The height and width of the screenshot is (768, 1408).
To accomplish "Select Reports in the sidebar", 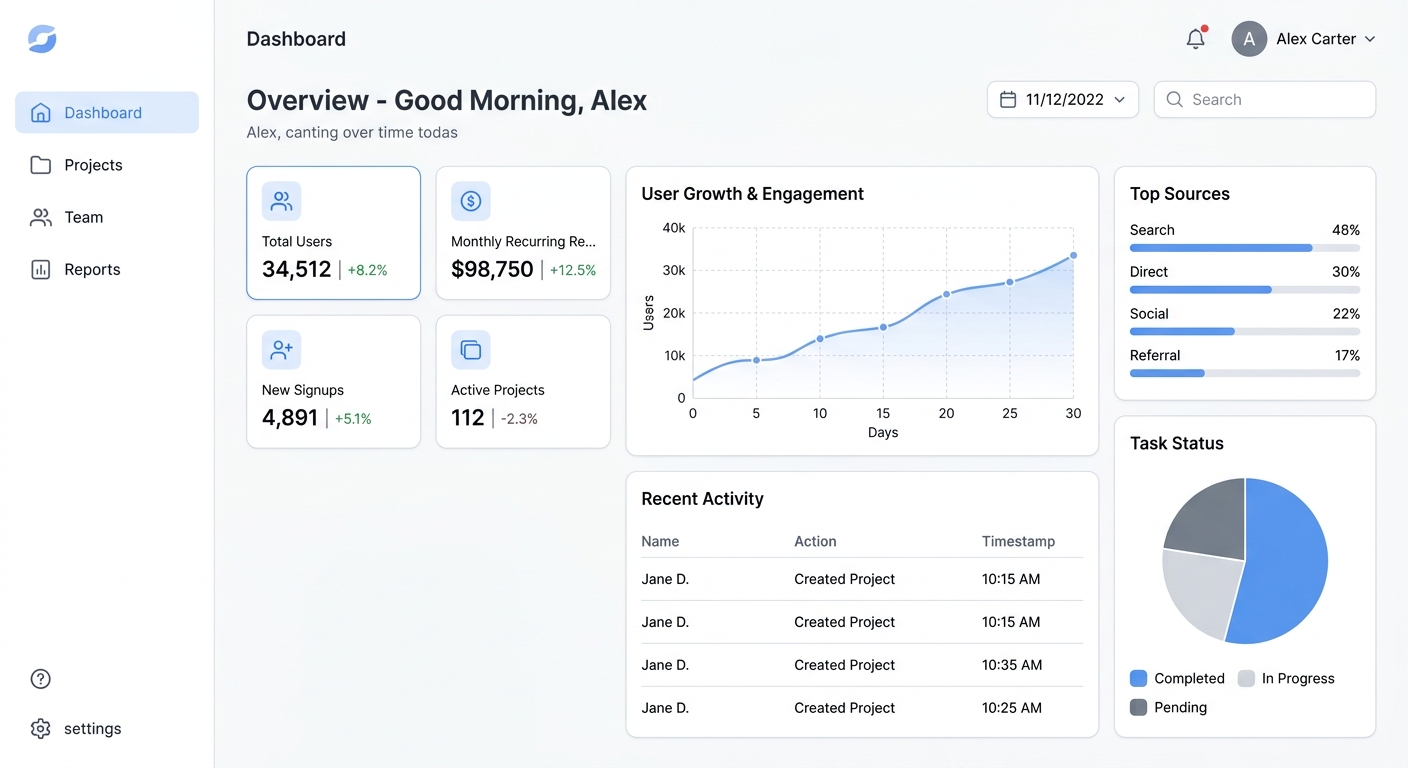I will pos(92,269).
